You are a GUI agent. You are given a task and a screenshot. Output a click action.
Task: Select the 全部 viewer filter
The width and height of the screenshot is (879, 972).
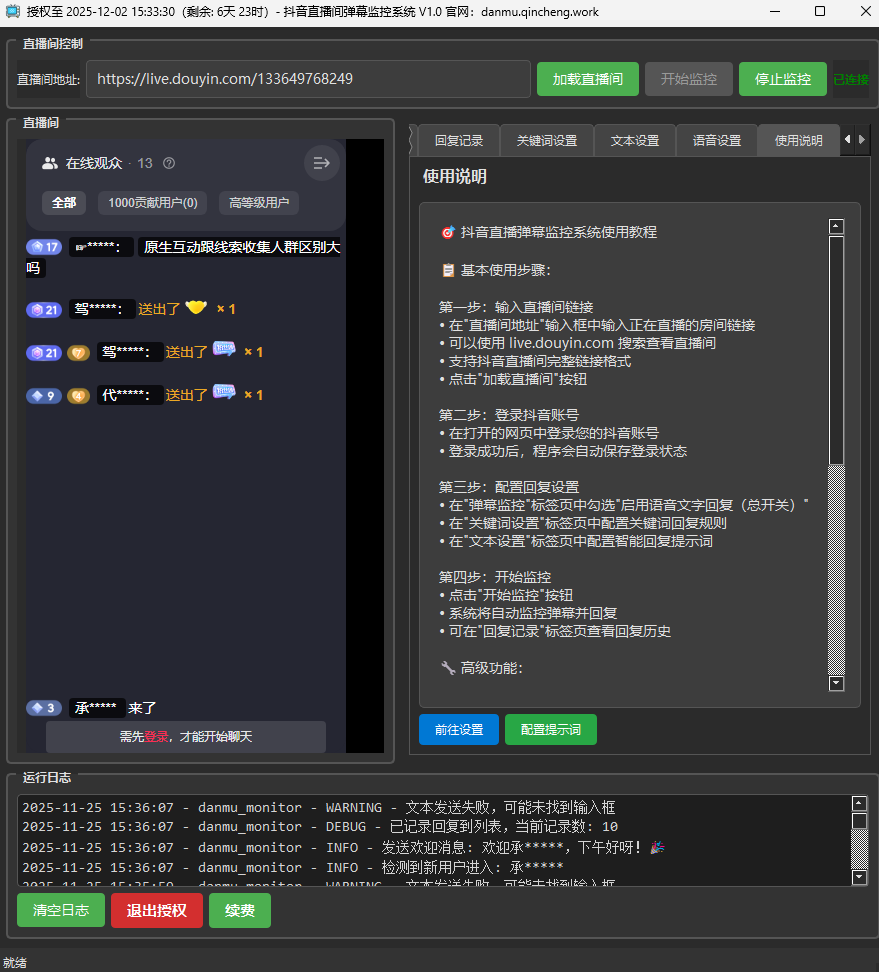pyautogui.click(x=64, y=202)
